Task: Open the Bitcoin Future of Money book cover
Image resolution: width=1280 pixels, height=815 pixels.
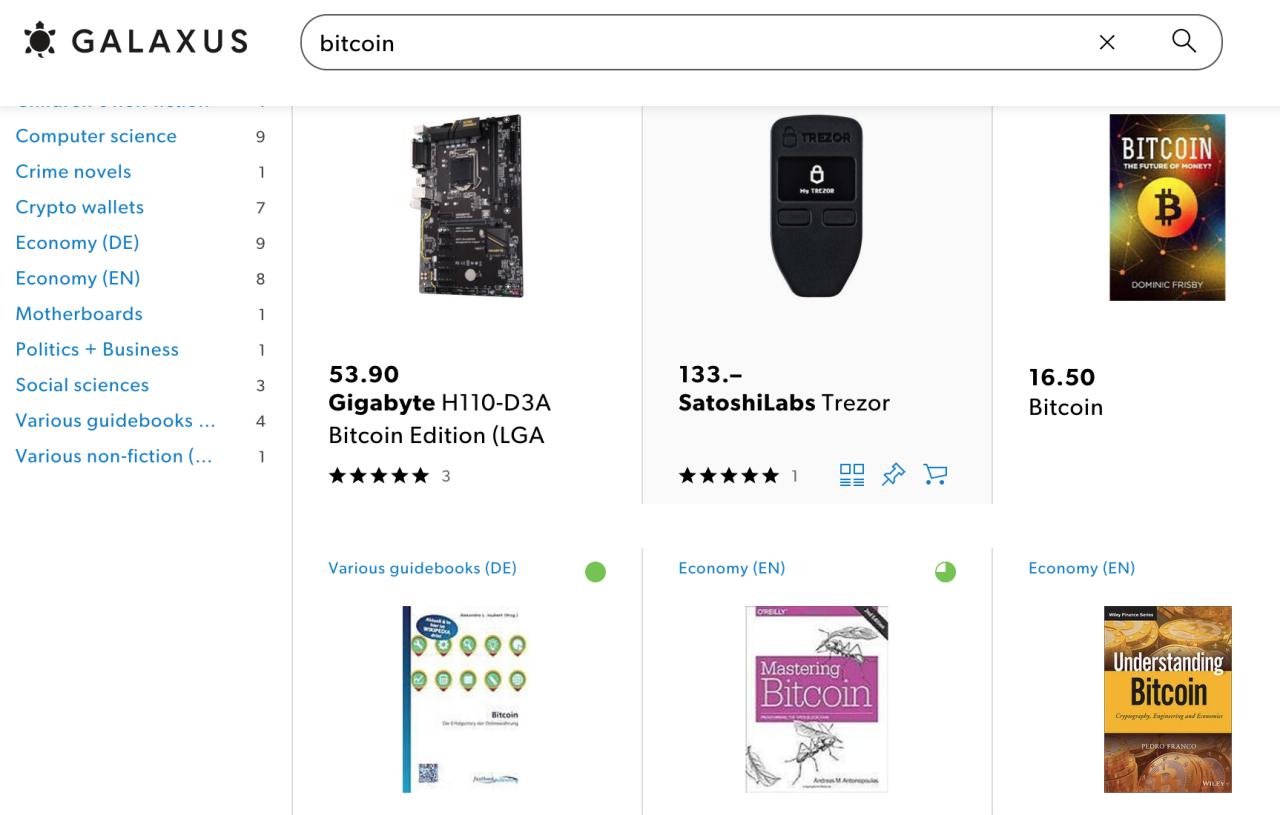Action: pos(1166,207)
